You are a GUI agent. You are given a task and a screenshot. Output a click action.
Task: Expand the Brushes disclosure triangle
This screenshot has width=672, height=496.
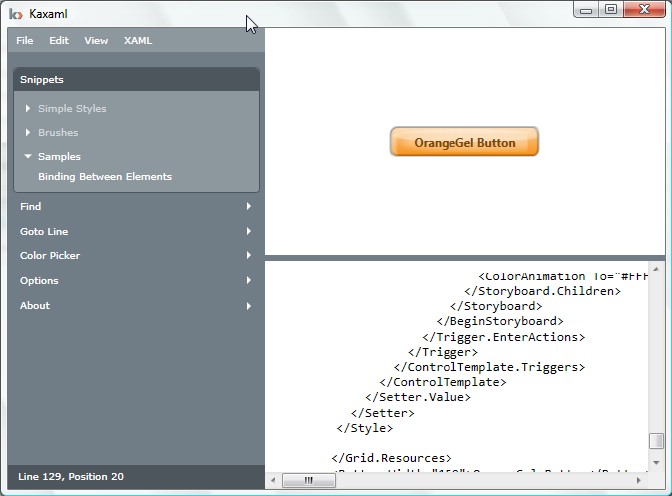tap(28, 132)
